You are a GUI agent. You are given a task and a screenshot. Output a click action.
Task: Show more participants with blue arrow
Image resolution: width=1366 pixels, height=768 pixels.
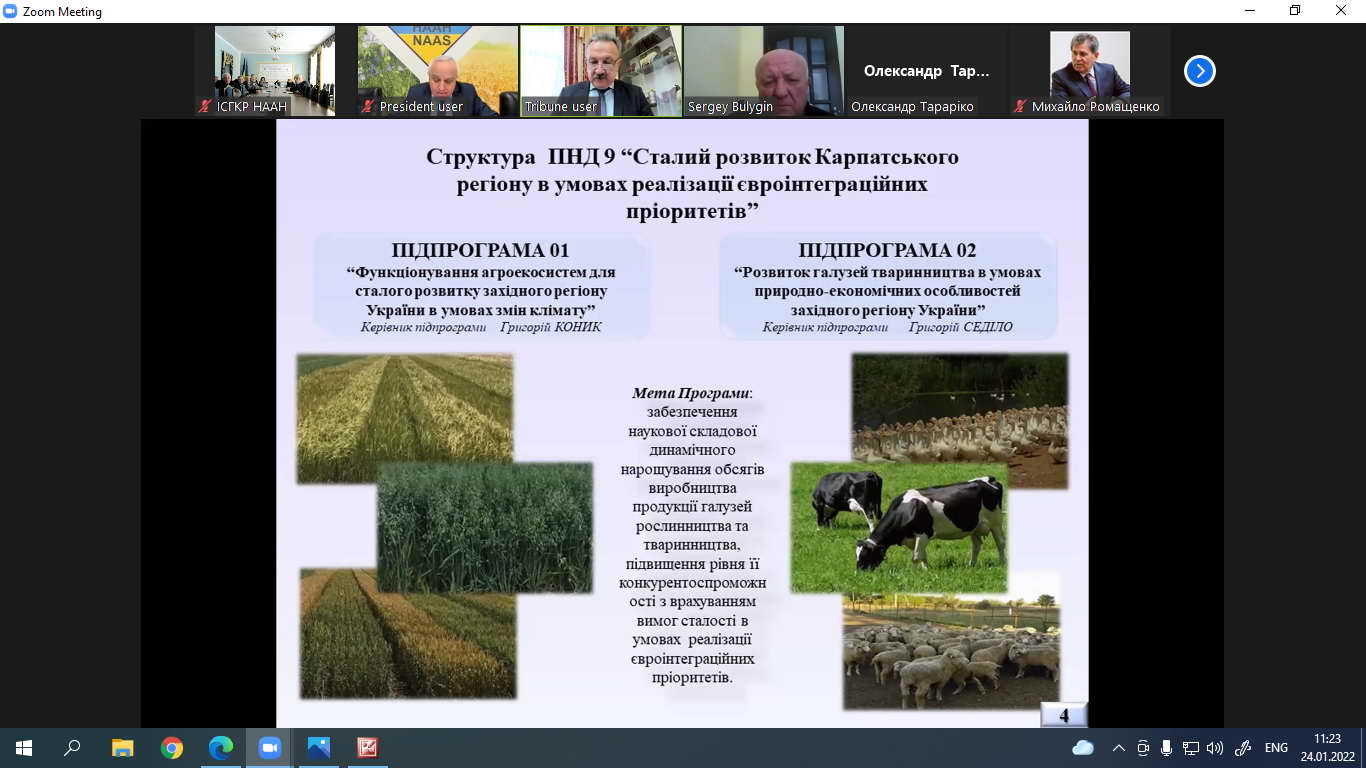pos(1199,71)
